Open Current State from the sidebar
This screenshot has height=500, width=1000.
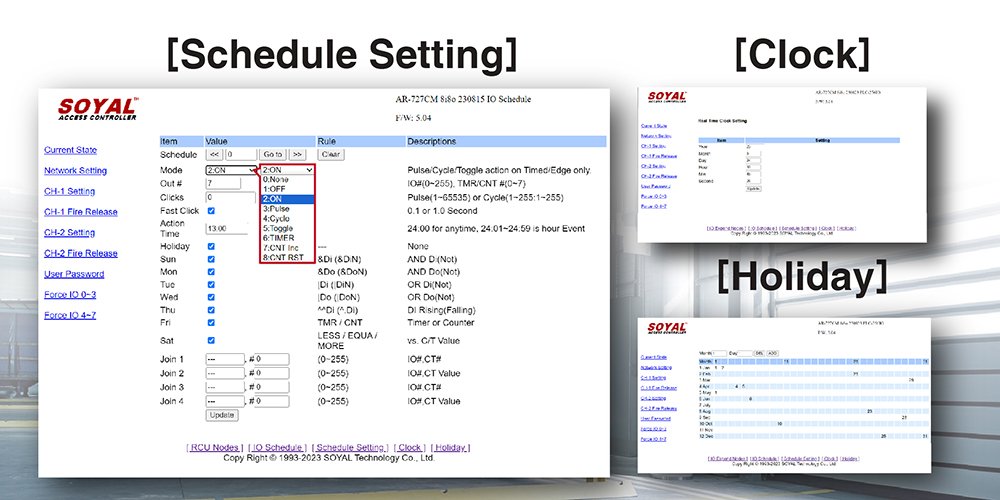pyautogui.click(x=70, y=150)
